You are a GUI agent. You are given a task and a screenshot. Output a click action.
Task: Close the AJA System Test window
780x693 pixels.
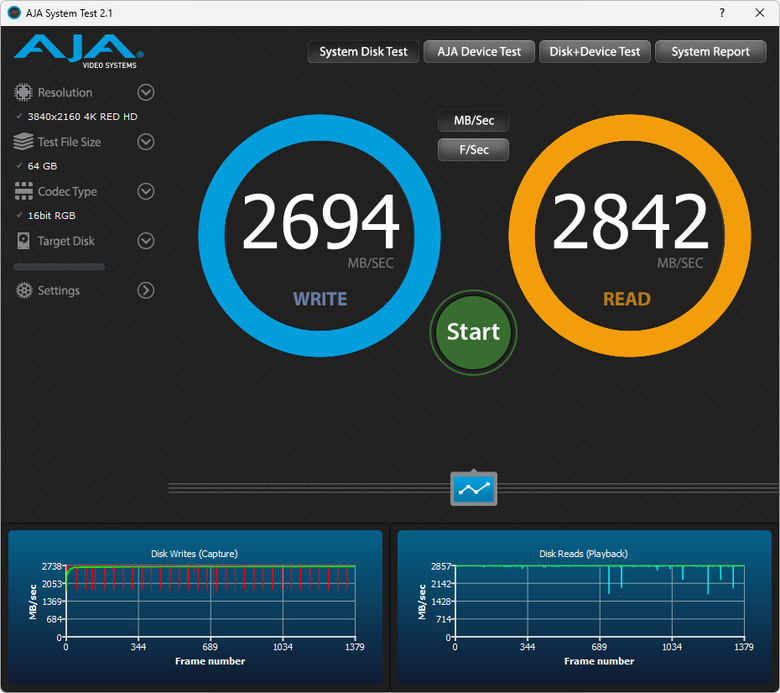[x=760, y=13]
